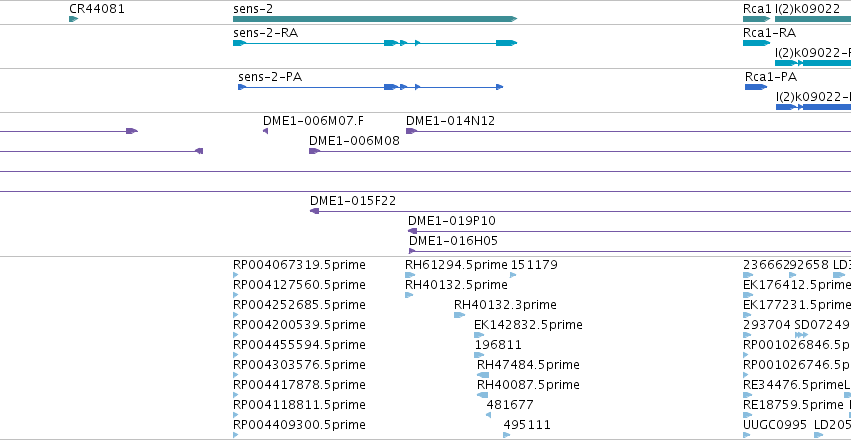Click the RP004118811.5prime label
The image size is (851, 440).
(x=299, y=405)
